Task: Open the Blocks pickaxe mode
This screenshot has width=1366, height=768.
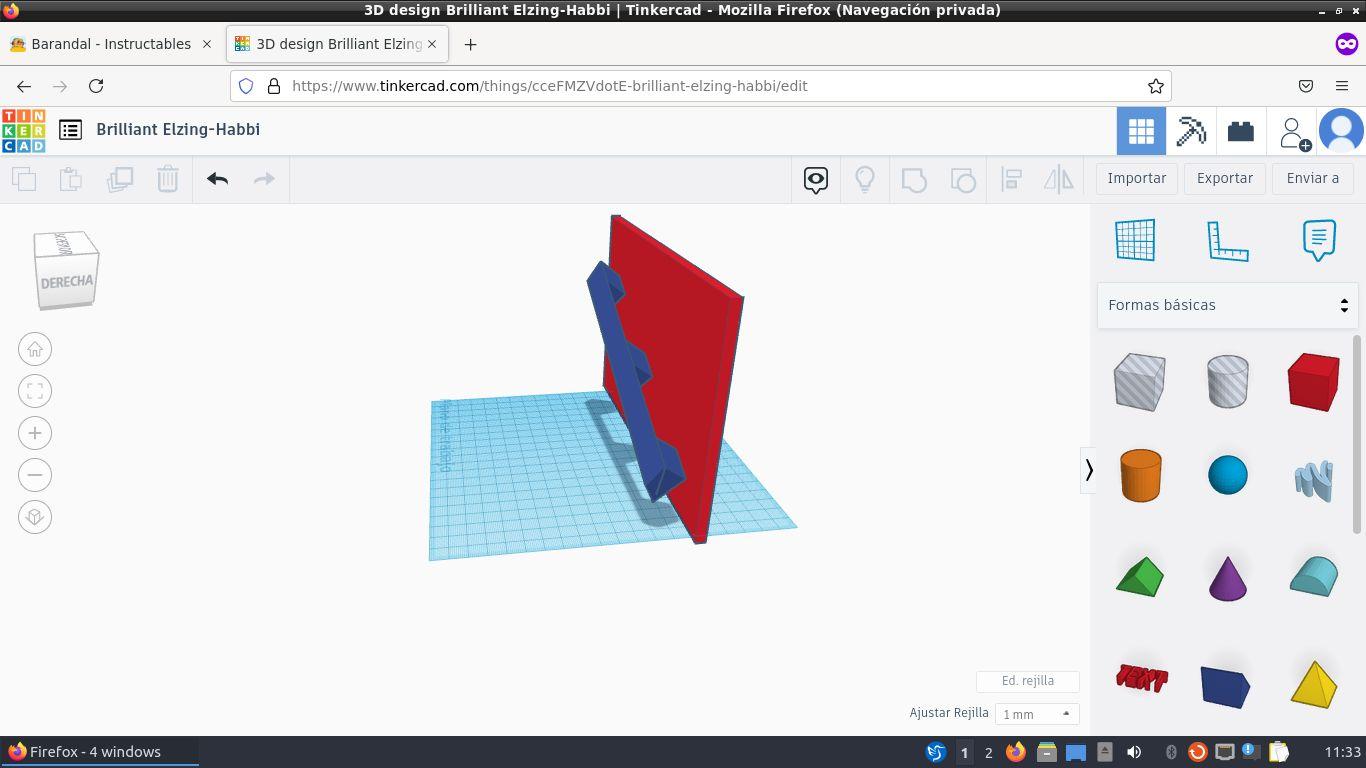Action: (x=1191, y=131)
